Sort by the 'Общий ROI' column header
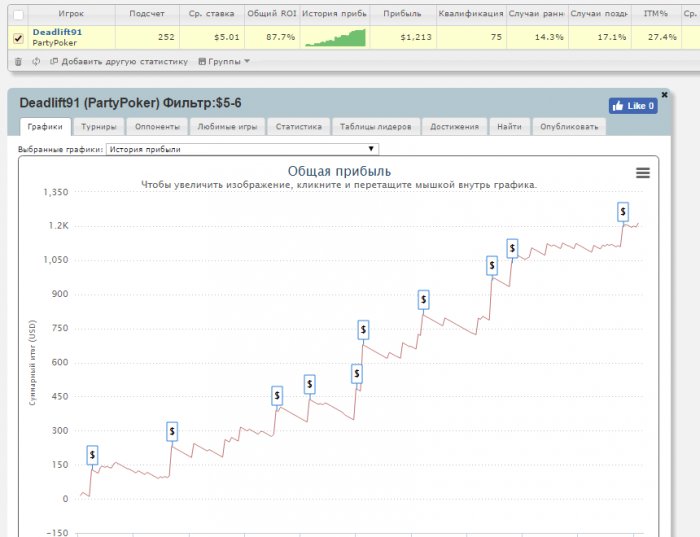700x537 pixels. click(272, 14)
